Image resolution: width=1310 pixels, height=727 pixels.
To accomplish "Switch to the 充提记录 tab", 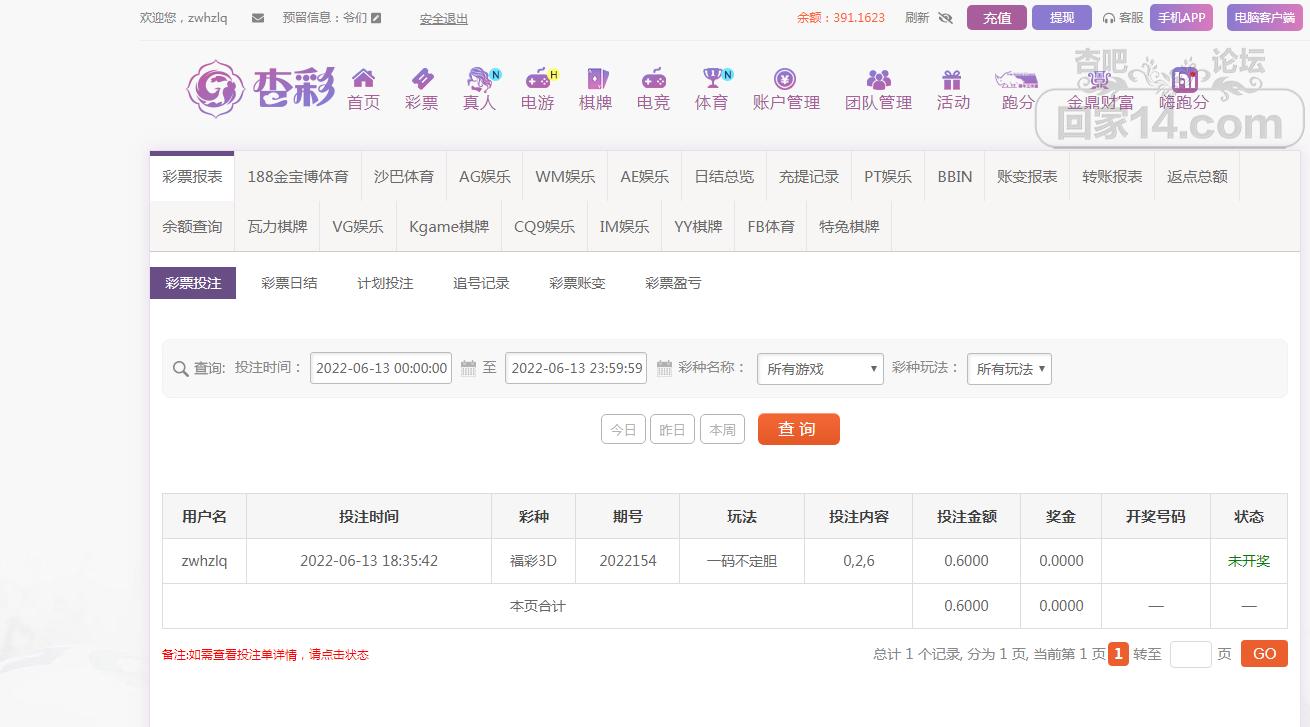I will 808,176.
